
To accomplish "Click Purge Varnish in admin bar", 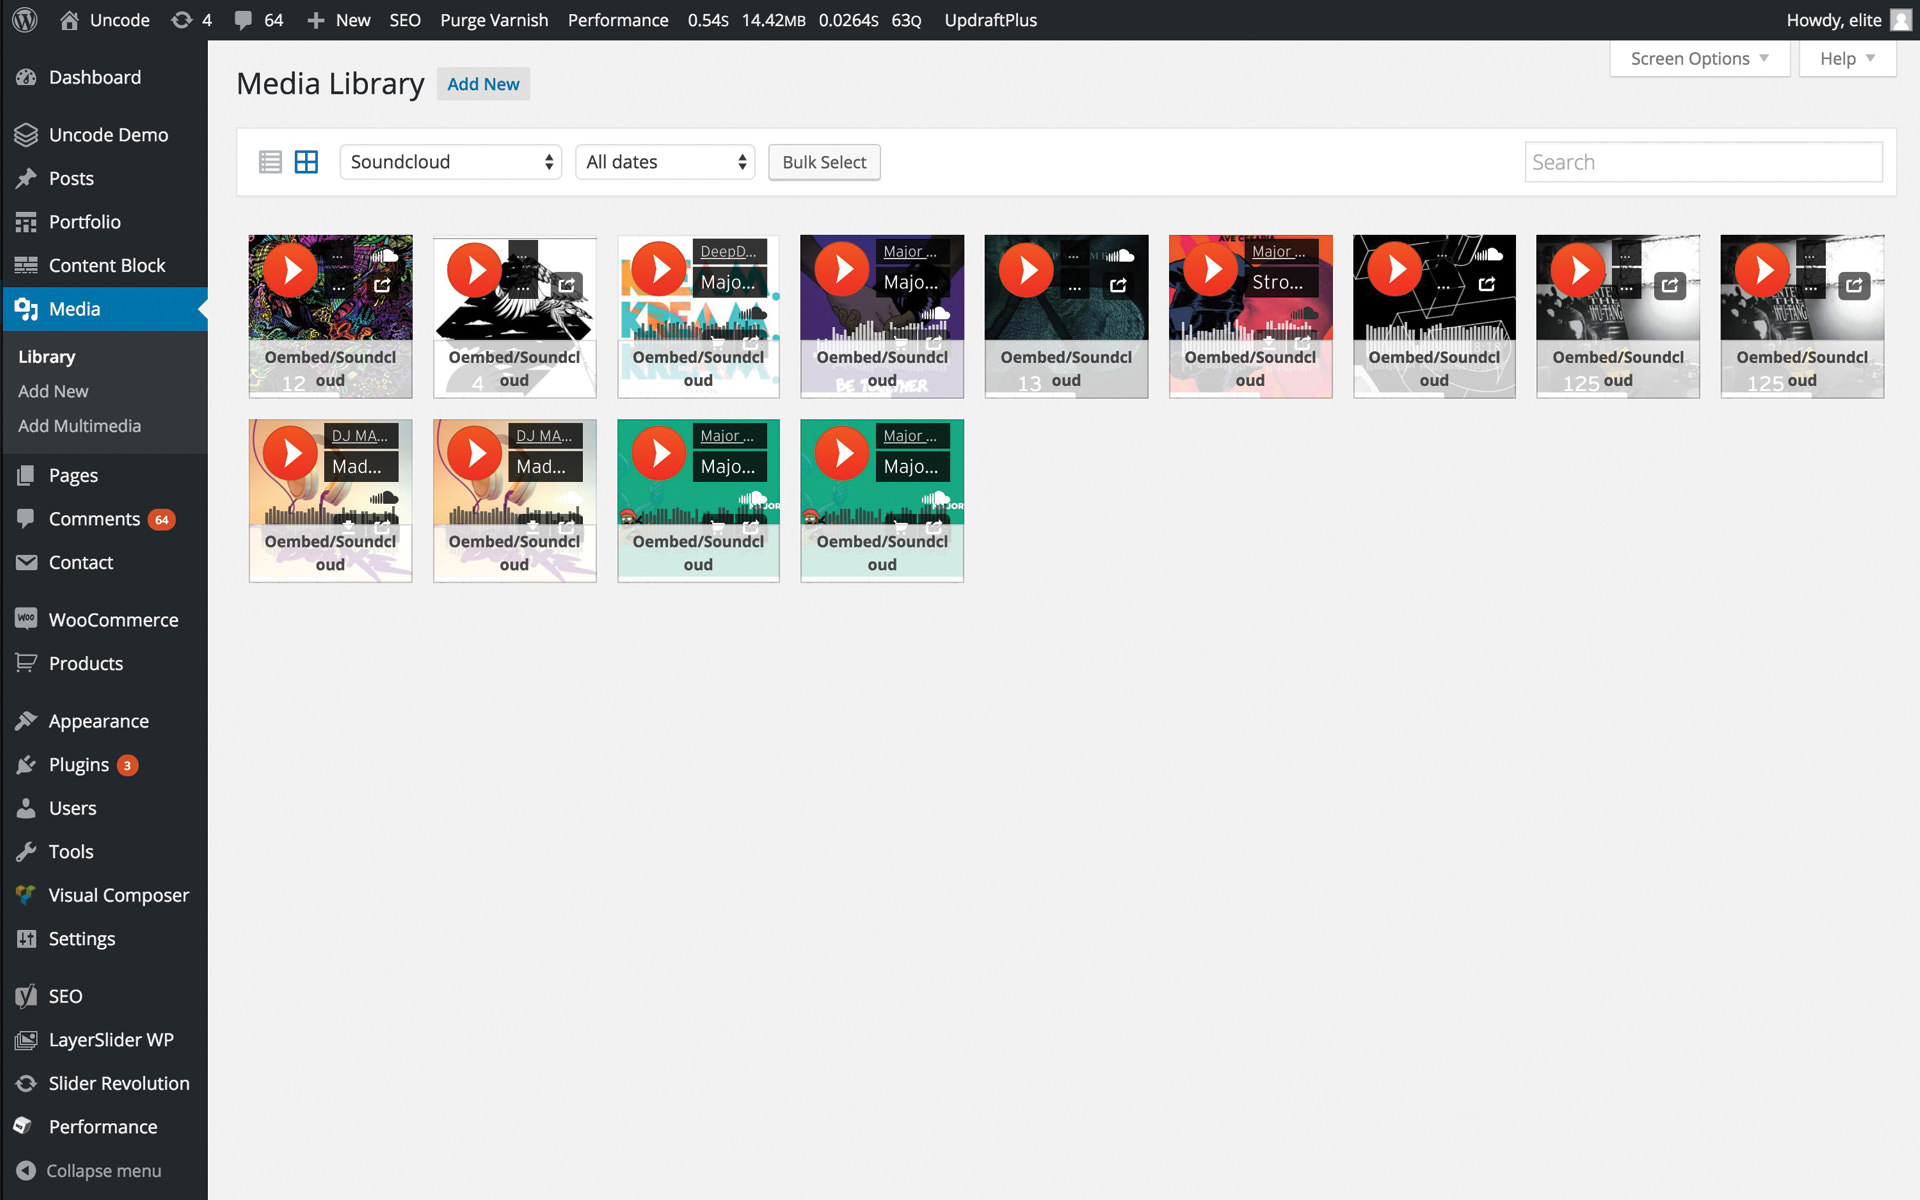I will coord(494,20).
